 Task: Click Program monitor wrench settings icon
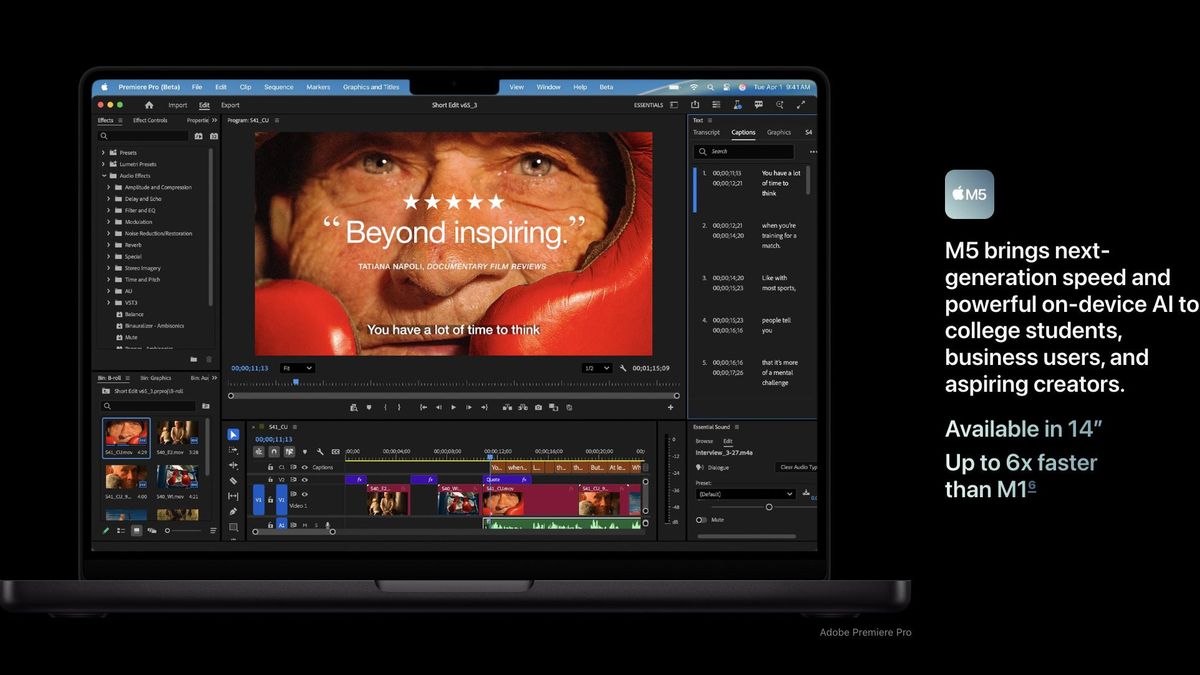point(623,368)
